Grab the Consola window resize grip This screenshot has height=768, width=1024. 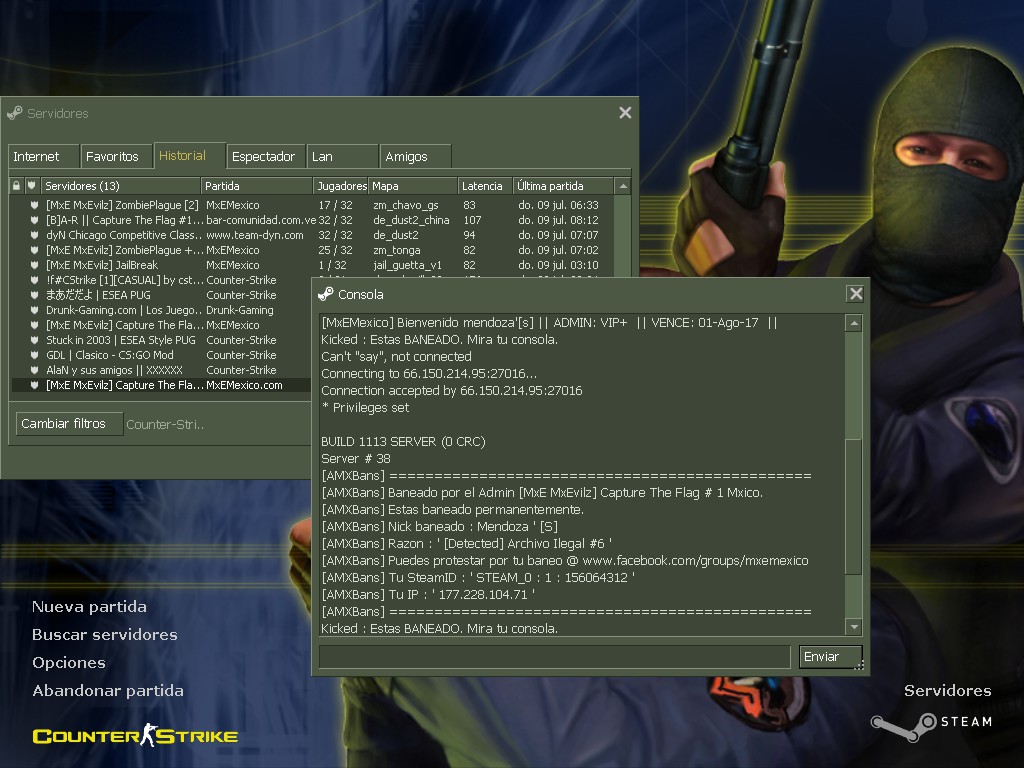(x=859, y=665)
